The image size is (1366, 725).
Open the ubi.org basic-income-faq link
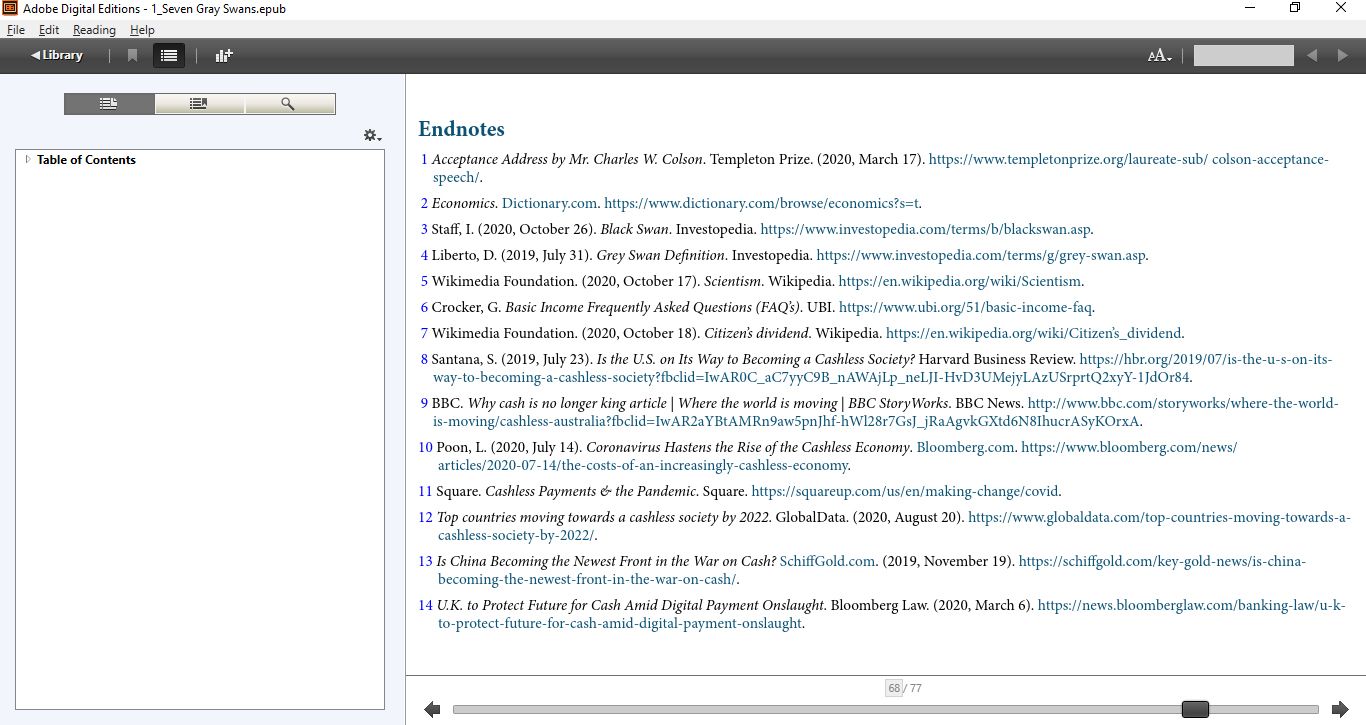(965, 307)
